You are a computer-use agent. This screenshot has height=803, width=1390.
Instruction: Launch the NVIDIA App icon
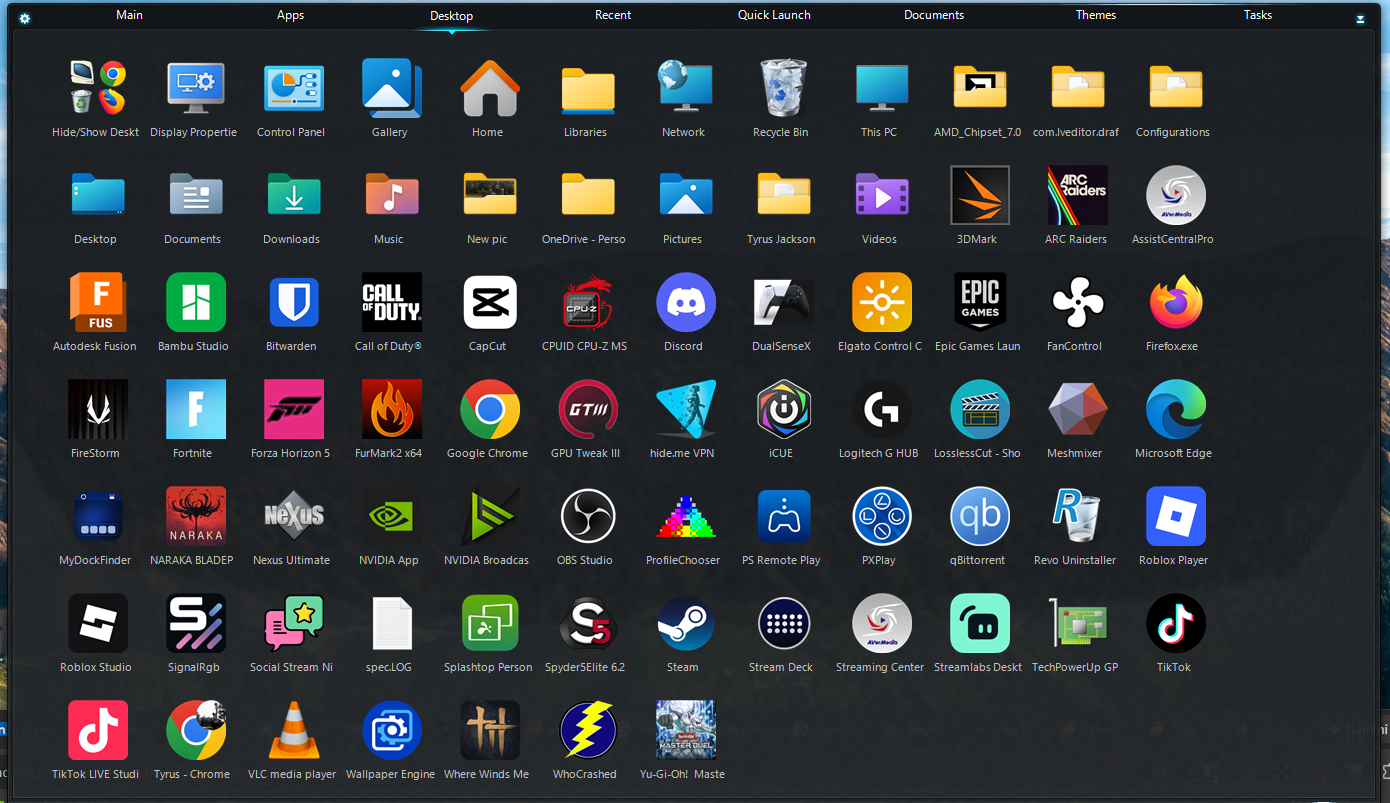(x=391, y=517)
